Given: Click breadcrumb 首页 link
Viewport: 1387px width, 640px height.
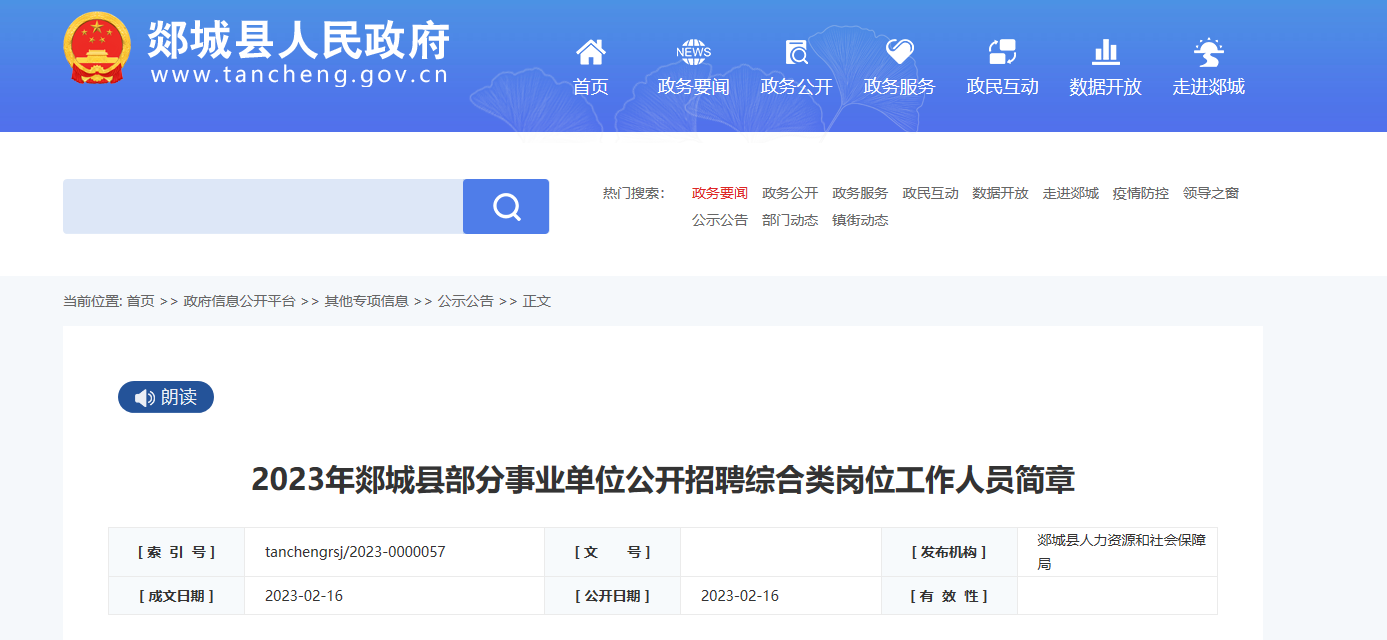Looking at the screenshot, I should [x=140, y=301].
